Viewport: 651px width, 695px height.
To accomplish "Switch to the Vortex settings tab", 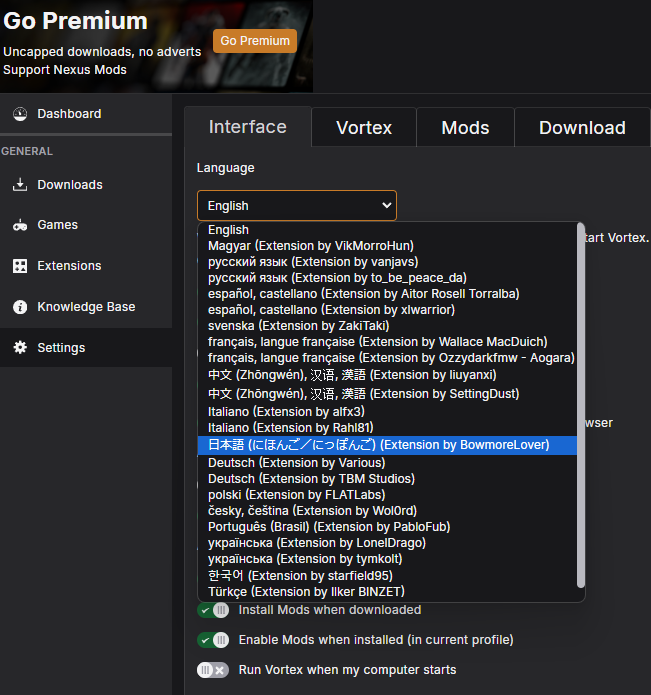I will (x=364, y=128).
